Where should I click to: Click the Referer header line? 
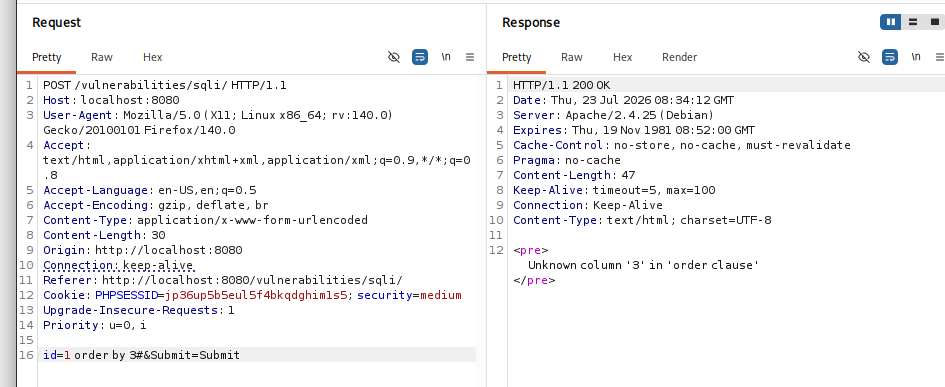tap(222, 280)
